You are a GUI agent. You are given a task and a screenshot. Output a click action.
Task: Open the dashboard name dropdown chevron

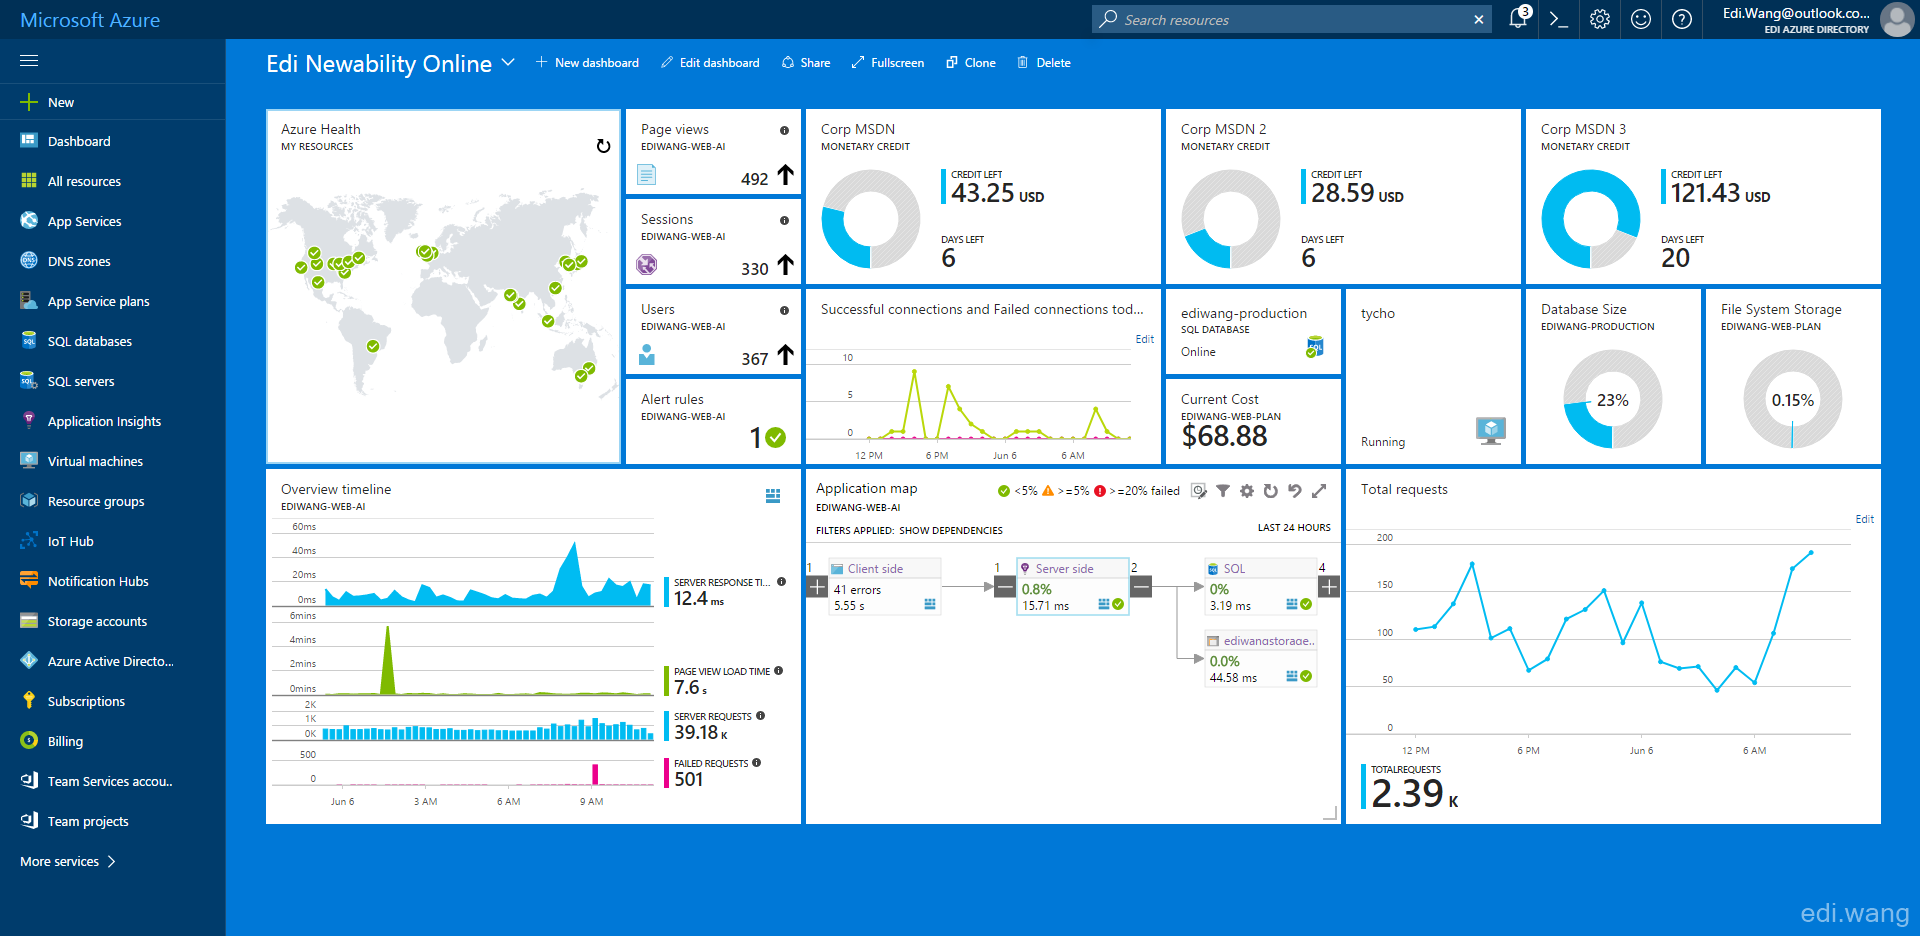coord(508,62)
